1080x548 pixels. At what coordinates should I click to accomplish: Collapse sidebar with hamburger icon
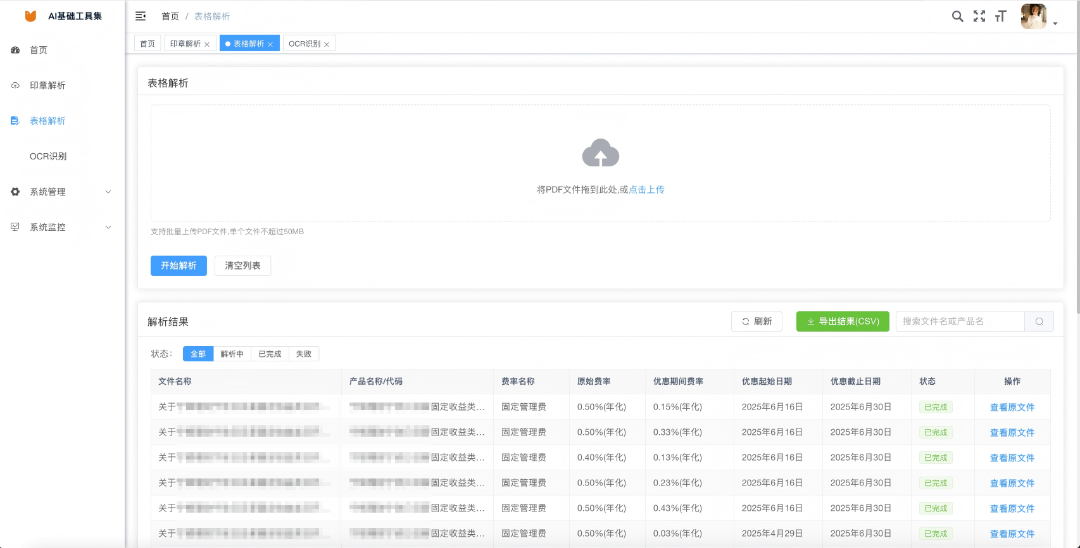tap(141, 16)
